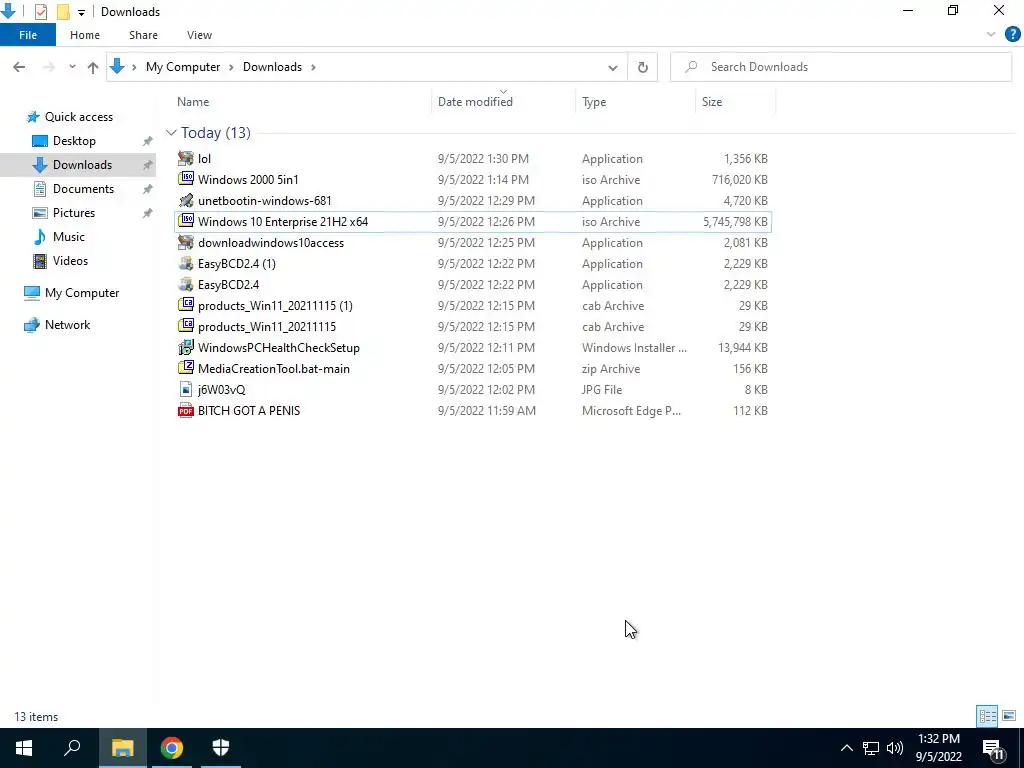
Task: Open the Start menu
Action: click(24, 748)
